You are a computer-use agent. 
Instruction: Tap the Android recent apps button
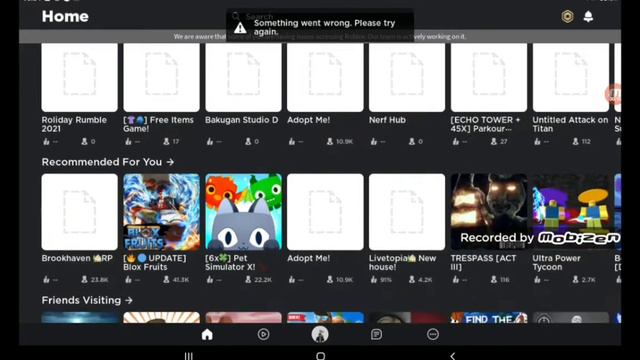point(188,356)
